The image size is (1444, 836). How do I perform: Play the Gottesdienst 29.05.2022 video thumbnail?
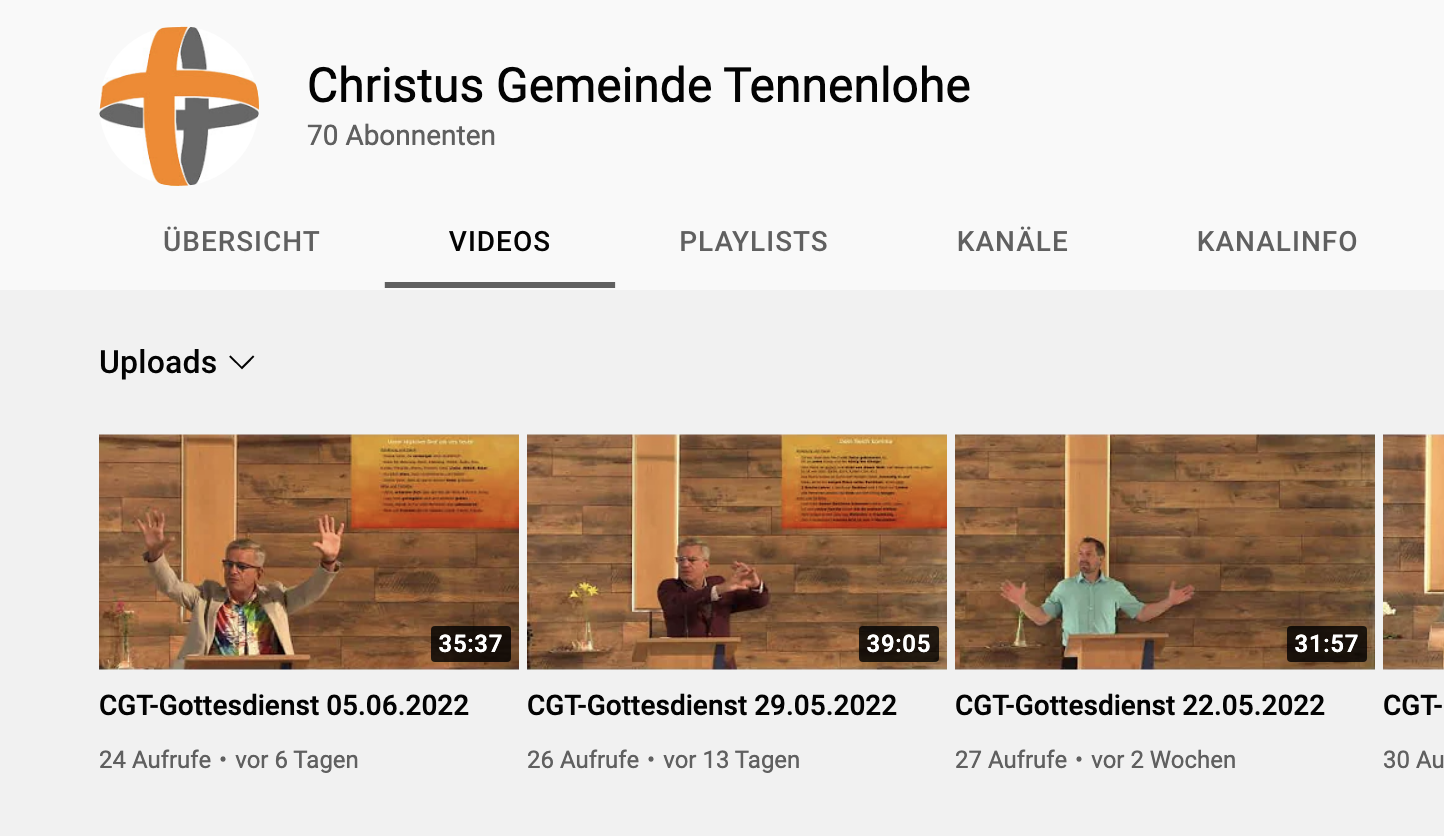(x=737, y=552)
